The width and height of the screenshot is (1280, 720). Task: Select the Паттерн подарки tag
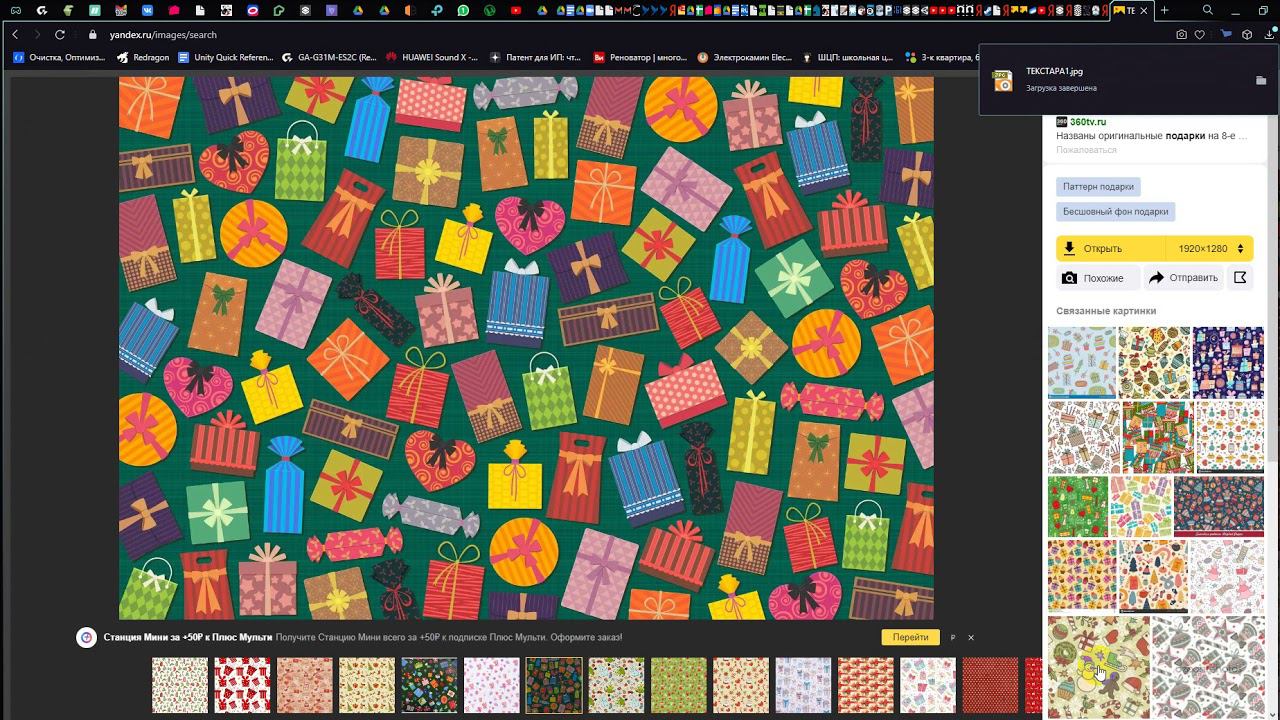pyautogui.click(x=1098, y=187)
